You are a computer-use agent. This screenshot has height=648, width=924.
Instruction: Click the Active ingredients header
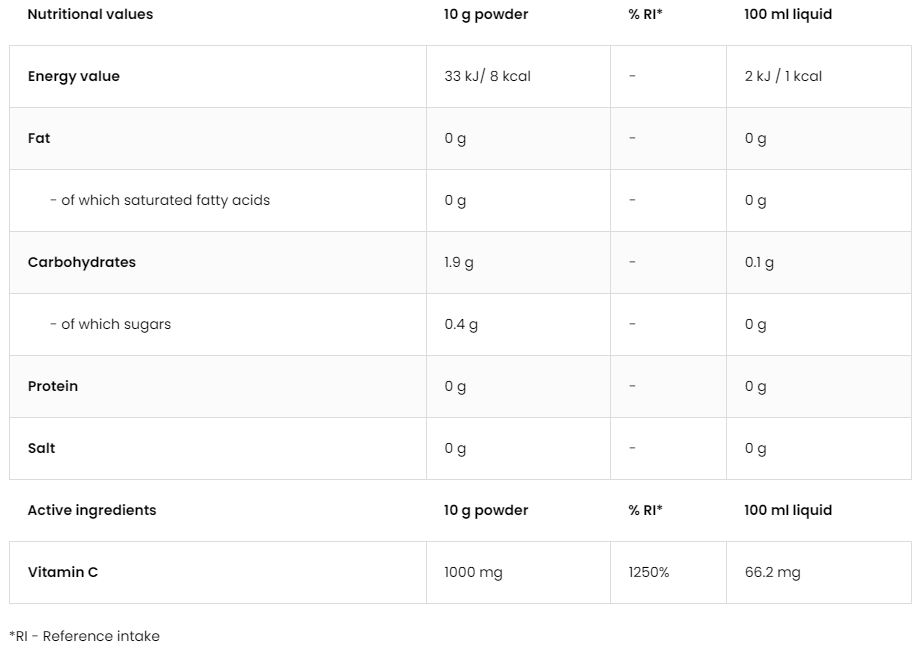(x=92, y=511)
